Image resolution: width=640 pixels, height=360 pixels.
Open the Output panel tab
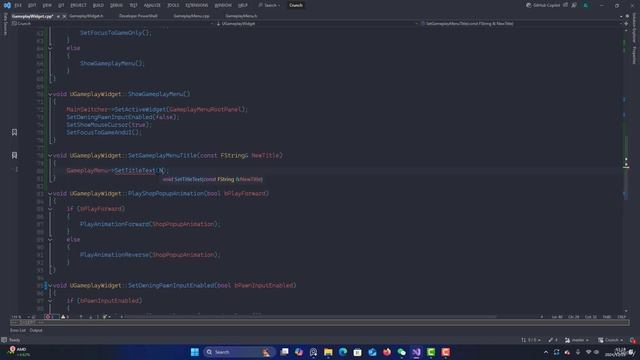pyautogui.click(x=36, y=330)
